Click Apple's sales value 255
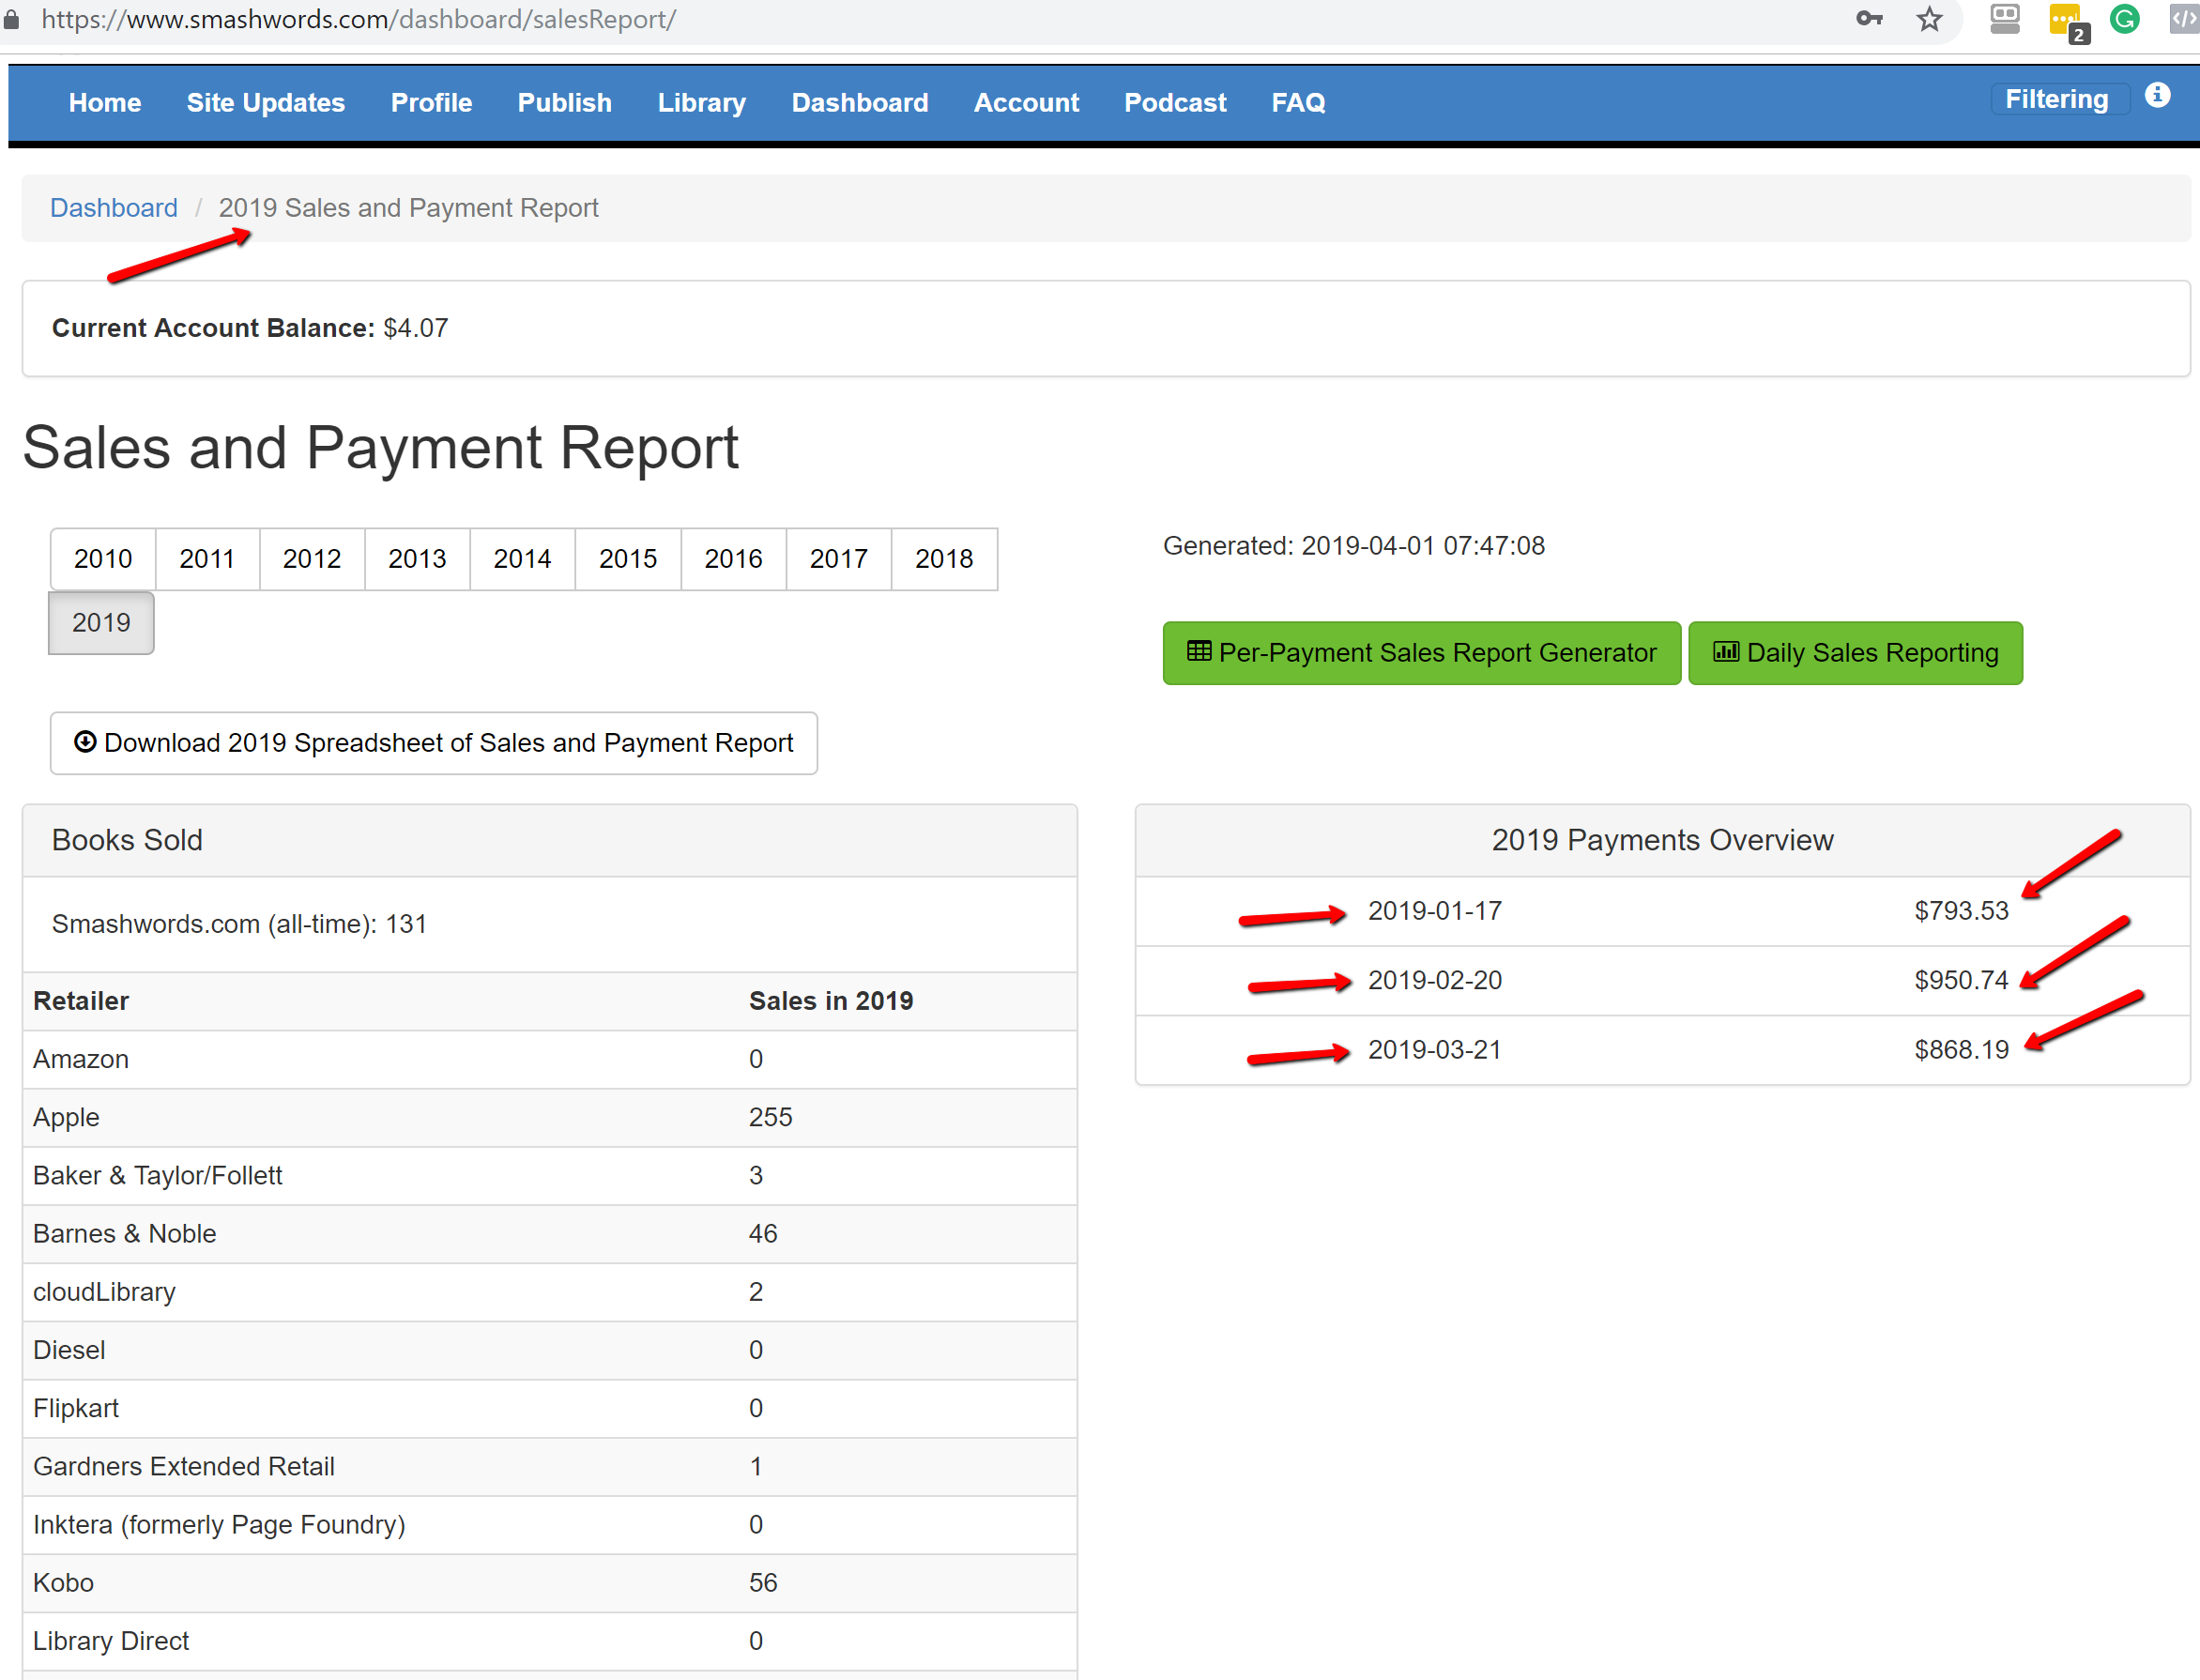 770,1118
